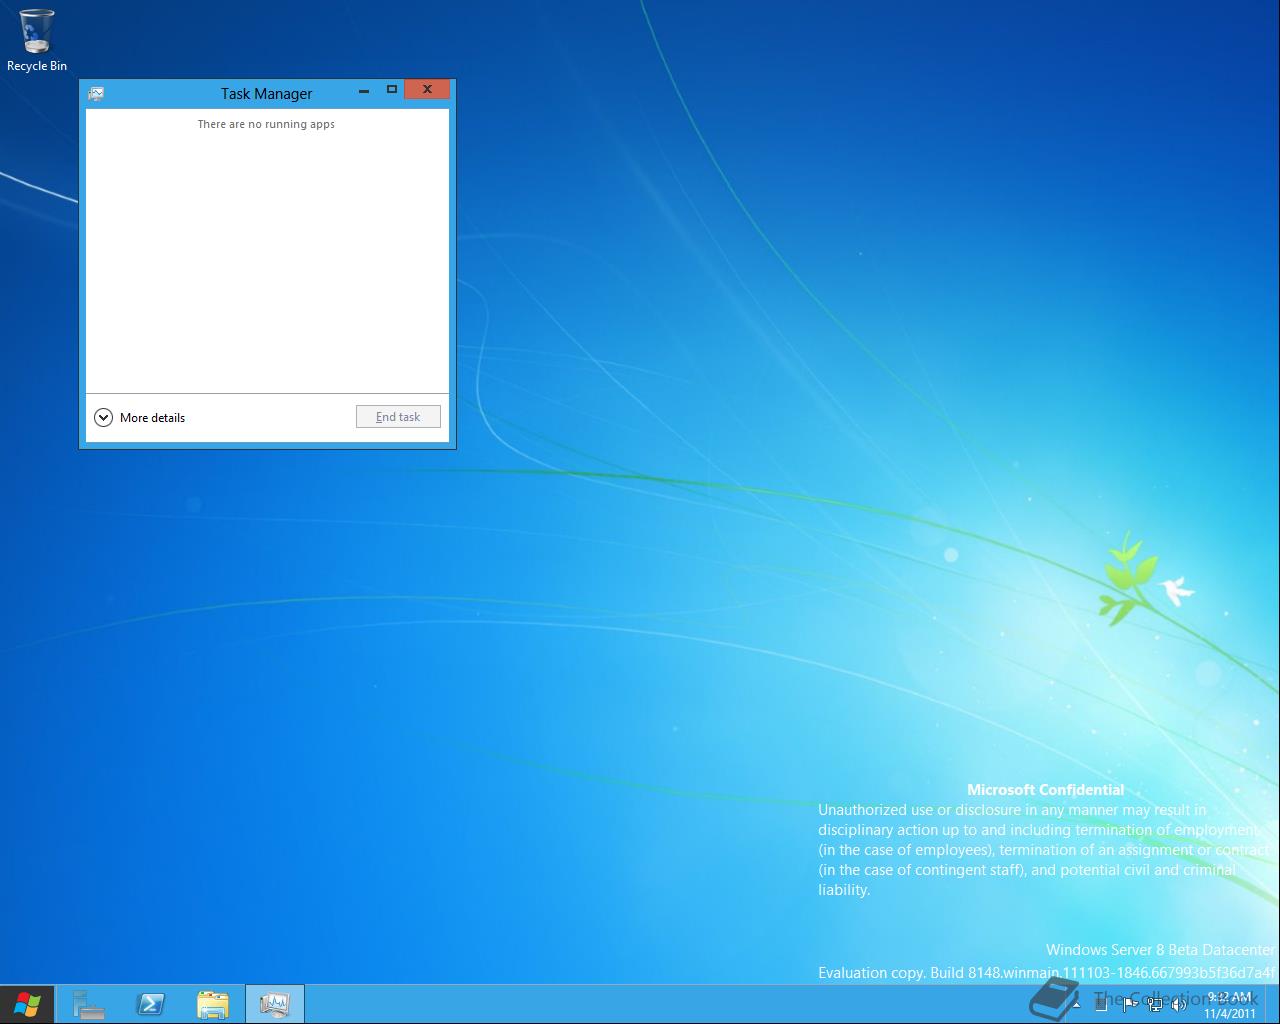This screenshot has width=1280, height=1024.
Task: Click the Task Manager title text
Action: tap(266, 93)
